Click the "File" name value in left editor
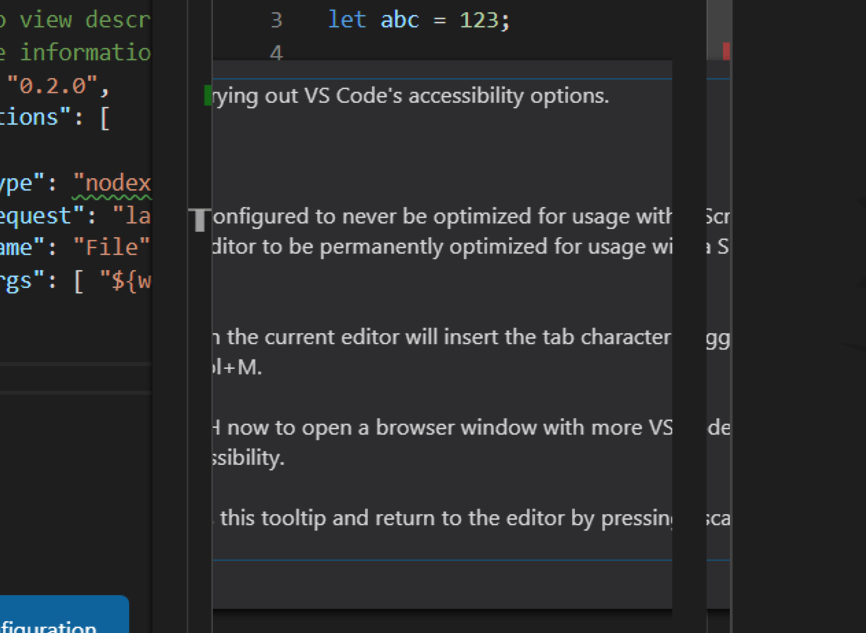 click(112, 247)
